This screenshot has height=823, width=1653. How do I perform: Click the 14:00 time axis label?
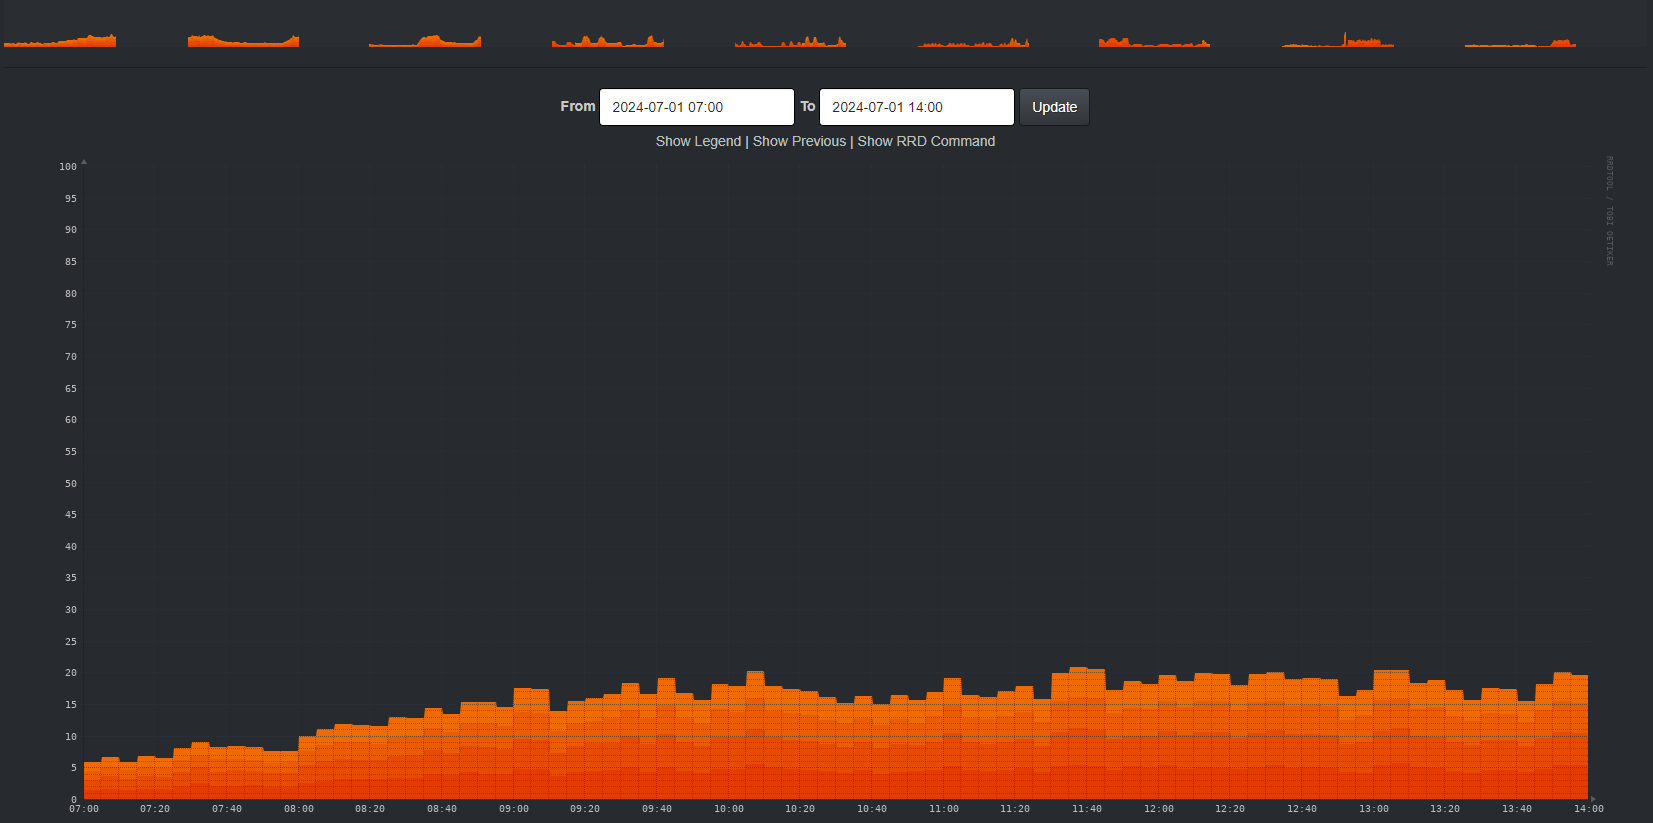[1588, 809]
